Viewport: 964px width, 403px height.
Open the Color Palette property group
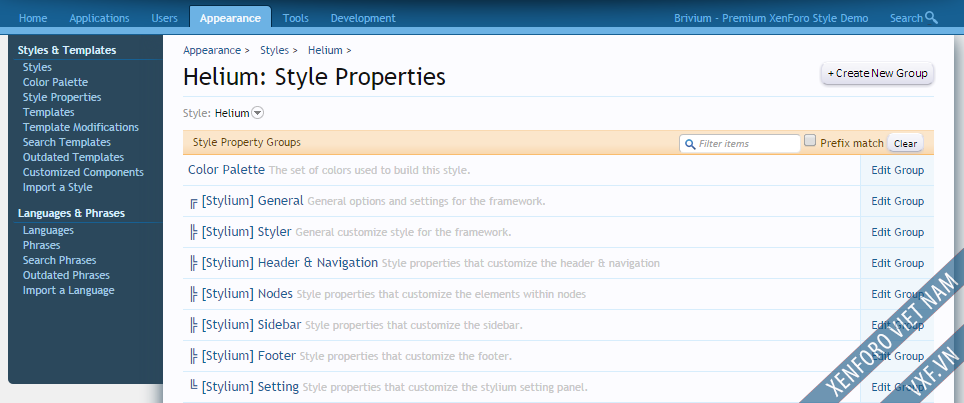tap(226, 170)
